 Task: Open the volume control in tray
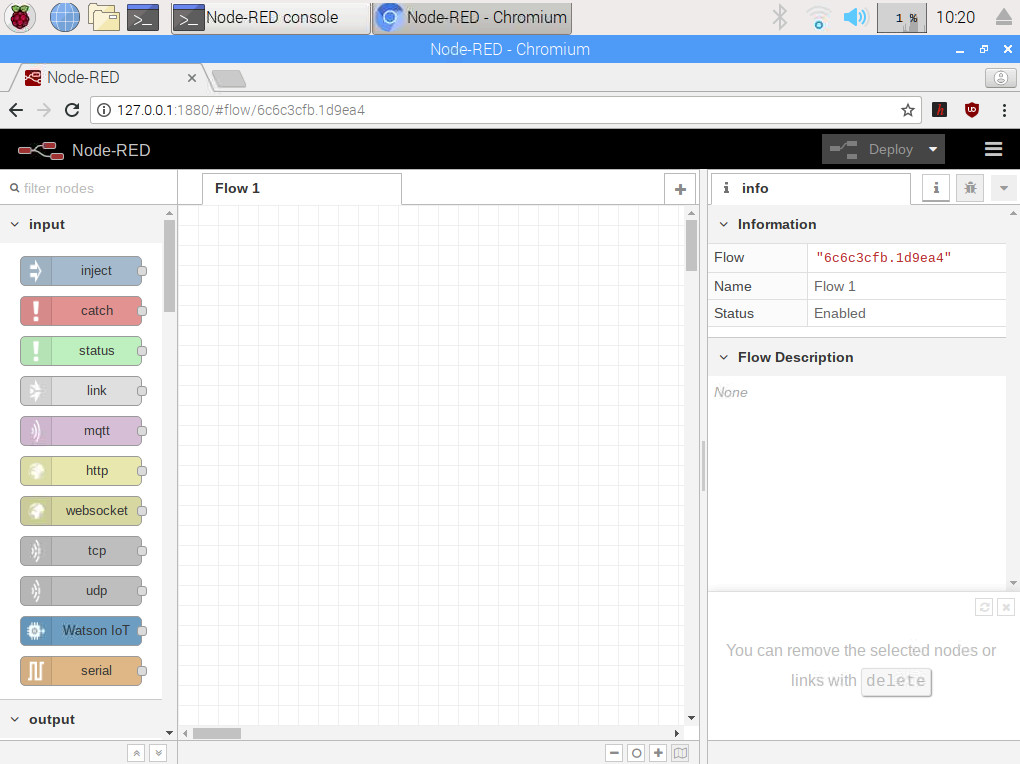point(855,18)
